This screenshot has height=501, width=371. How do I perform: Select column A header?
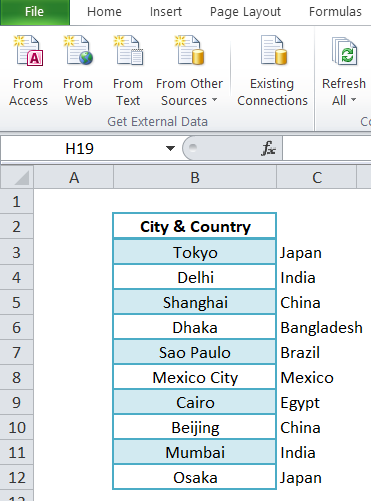[74, 178]
